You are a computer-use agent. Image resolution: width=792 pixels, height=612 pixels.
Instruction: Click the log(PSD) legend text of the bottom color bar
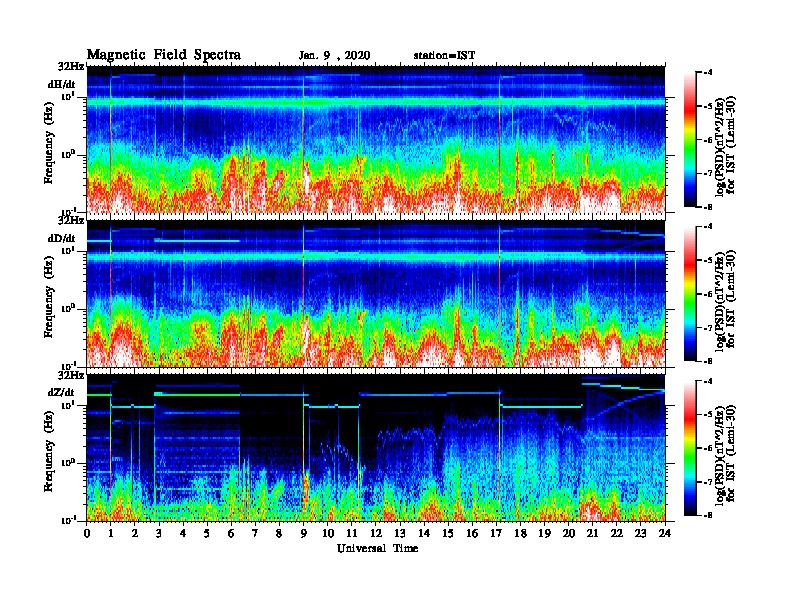725,455
